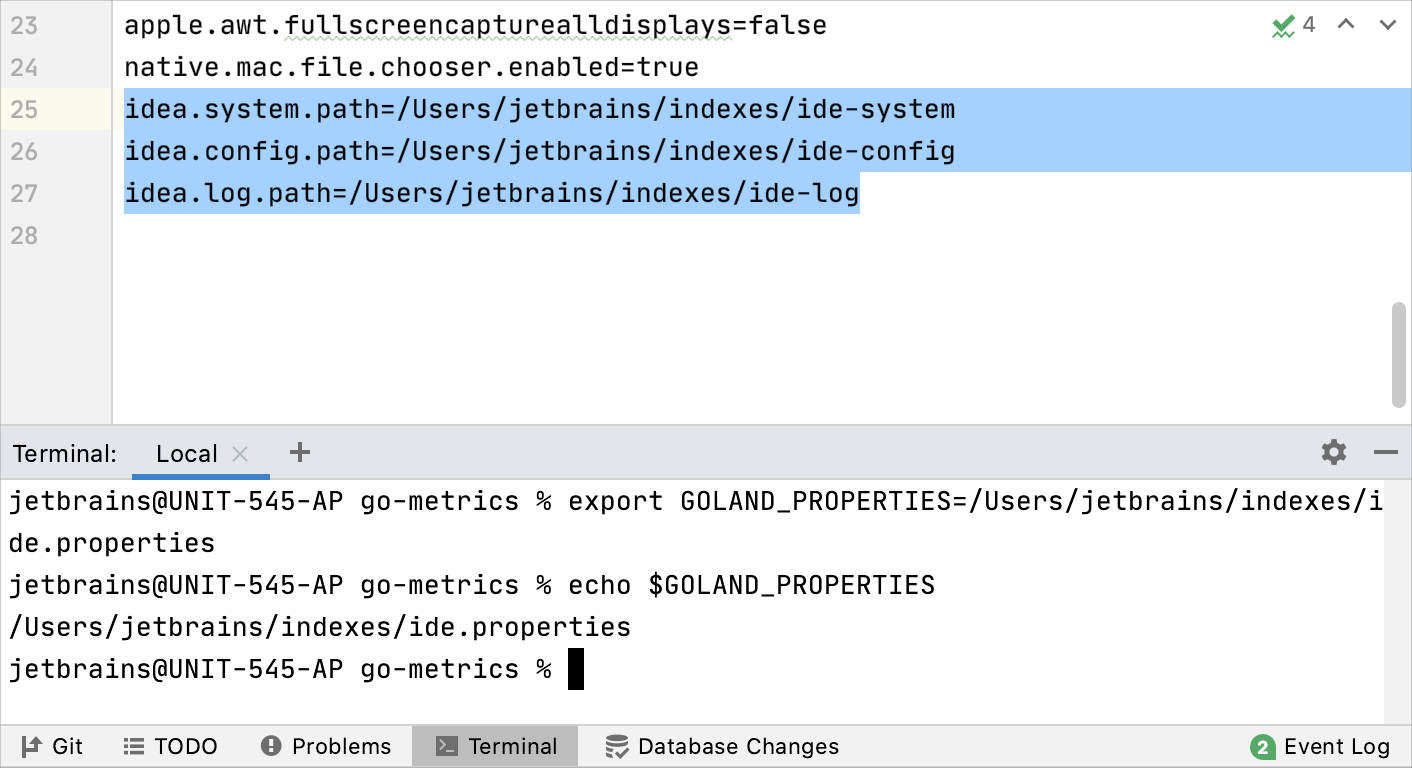Close the Local terminal session

point(239,453)
